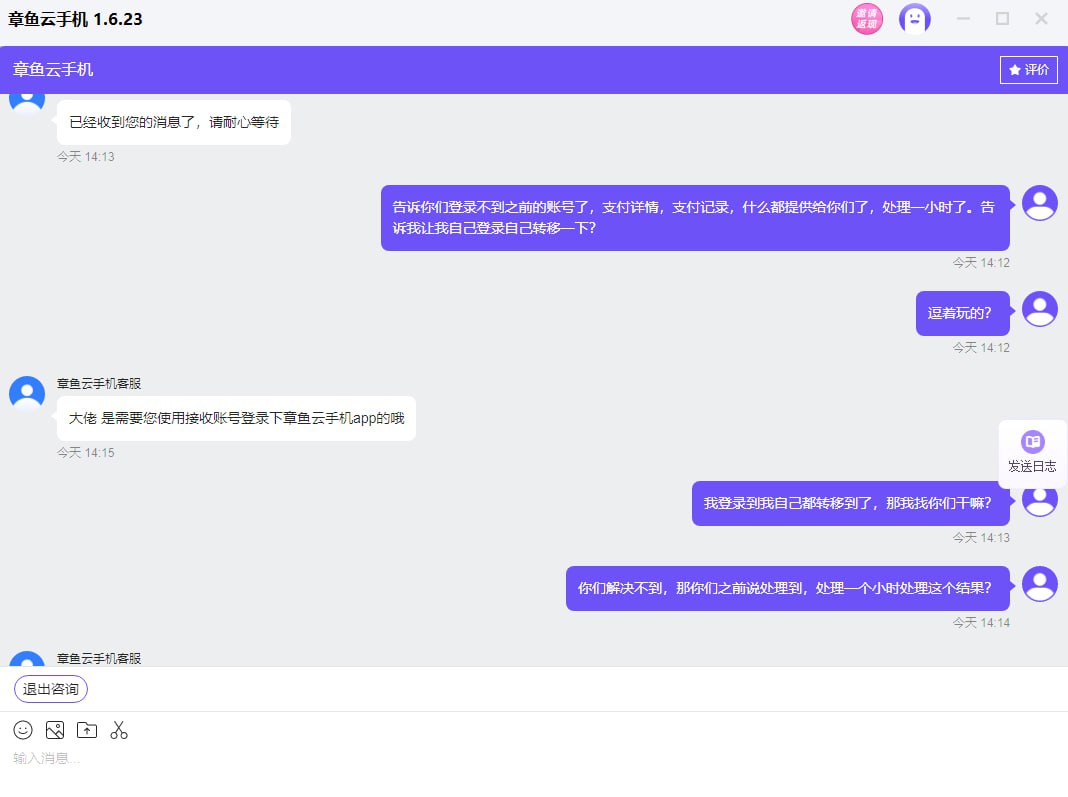Click user avatar beside 告诉你们登录不到 message
The image size is (1068, 797).
click(1040, 203)
